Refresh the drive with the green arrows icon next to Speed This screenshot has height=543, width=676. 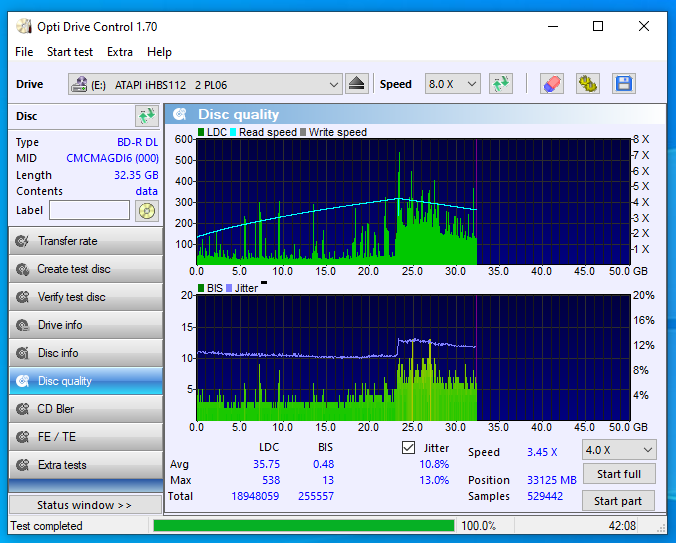click(x=501, y=84)
